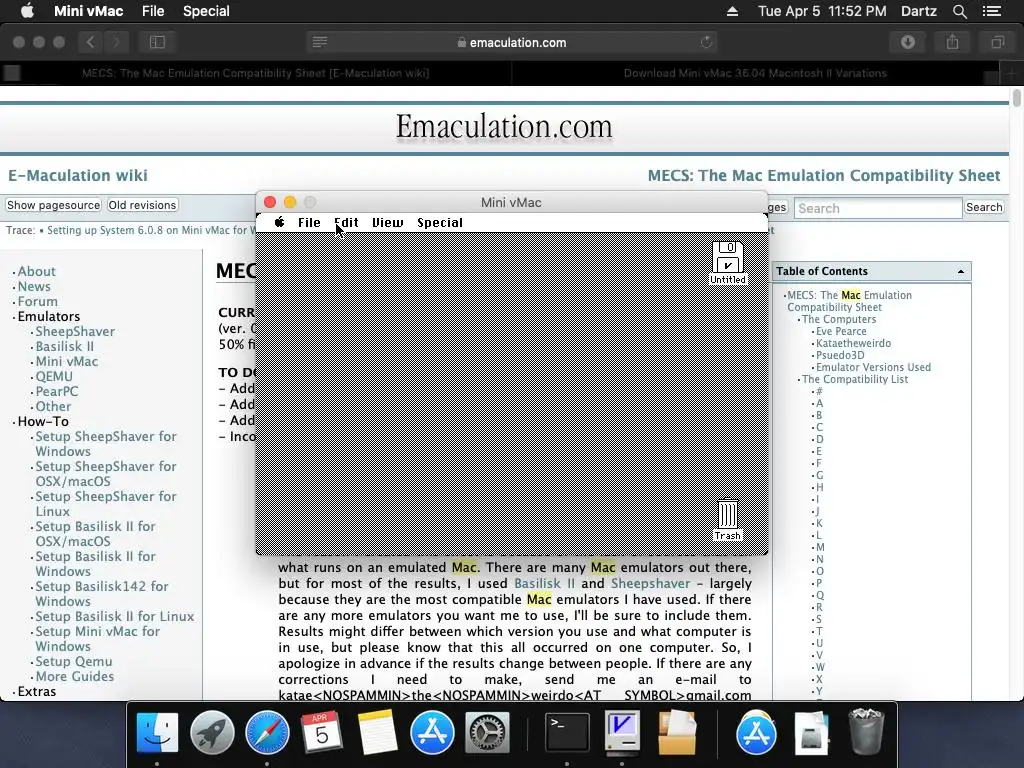This screenshot has height=768, width=1024.
Task: Open Notes icon in the Dock
Action: pyautogui.click(x=377, y=733)
